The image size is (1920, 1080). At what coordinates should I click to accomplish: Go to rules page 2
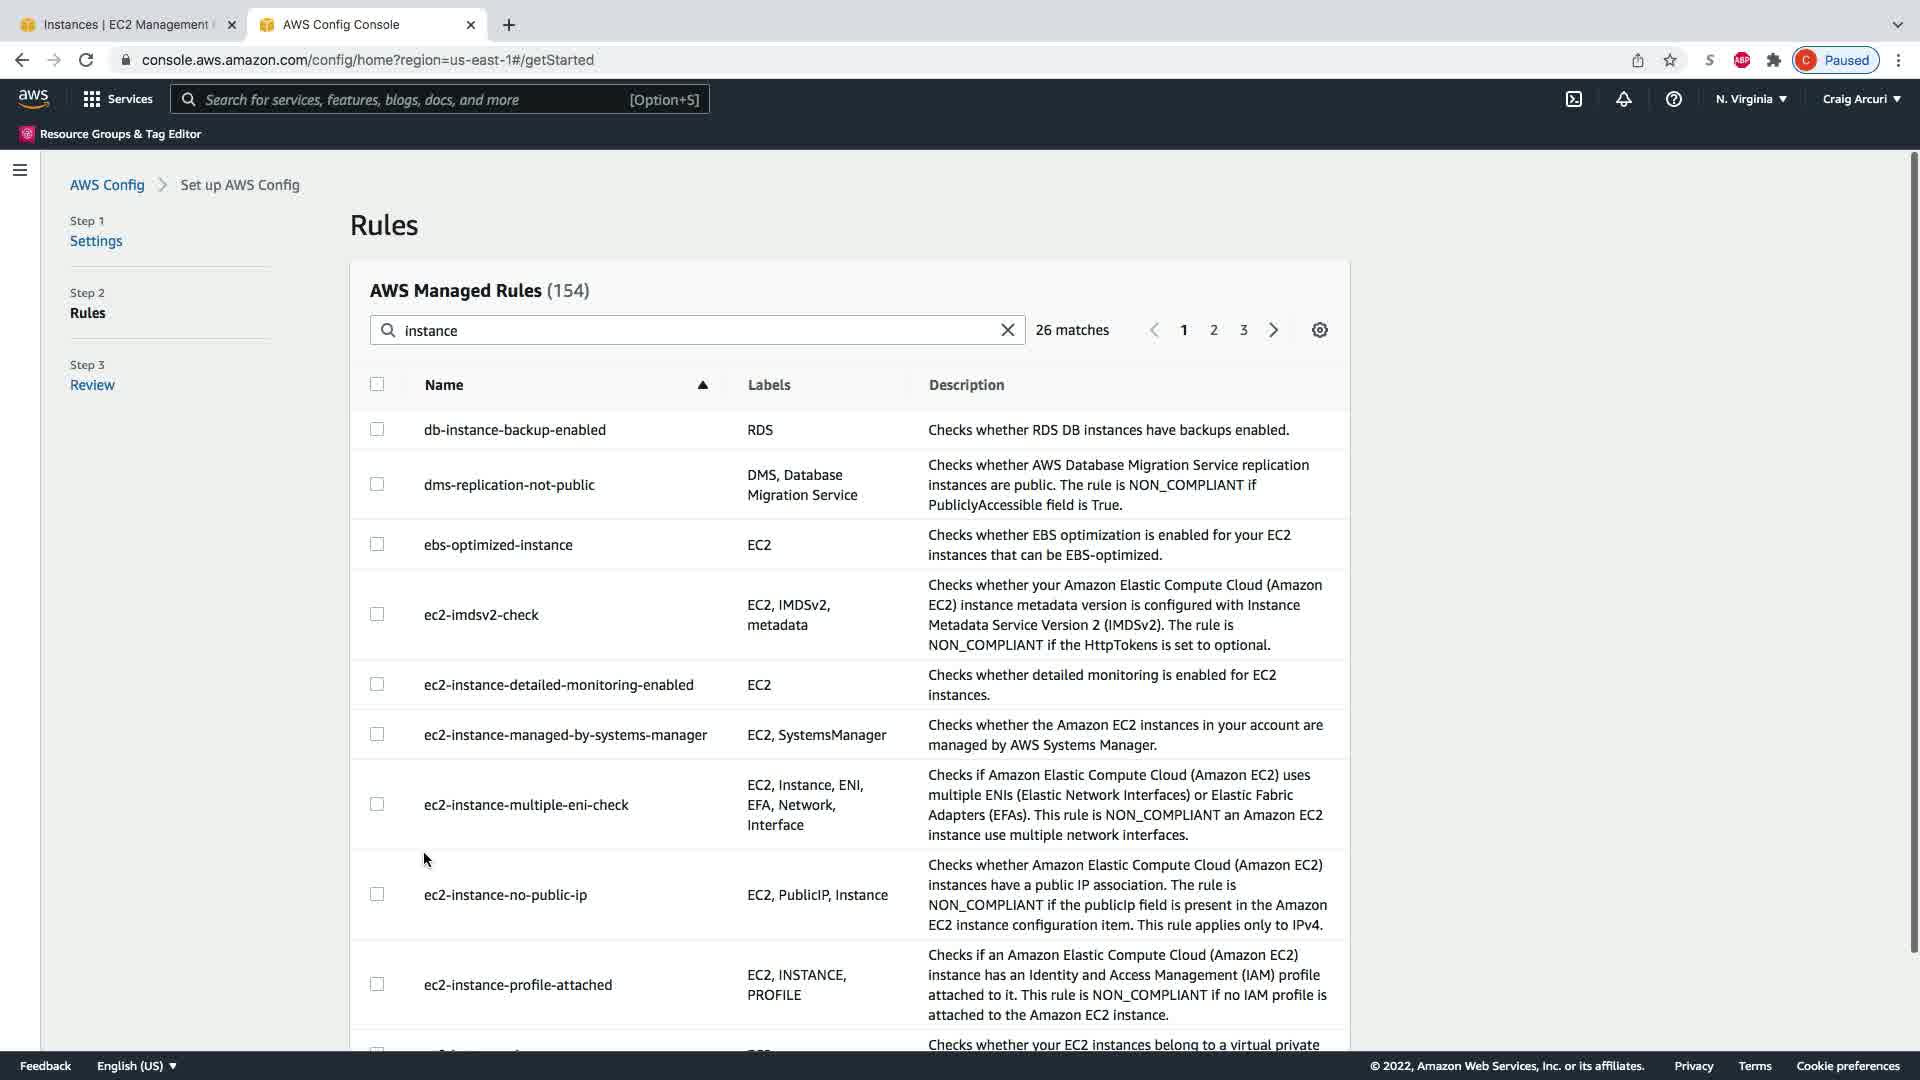[1213, 330]
